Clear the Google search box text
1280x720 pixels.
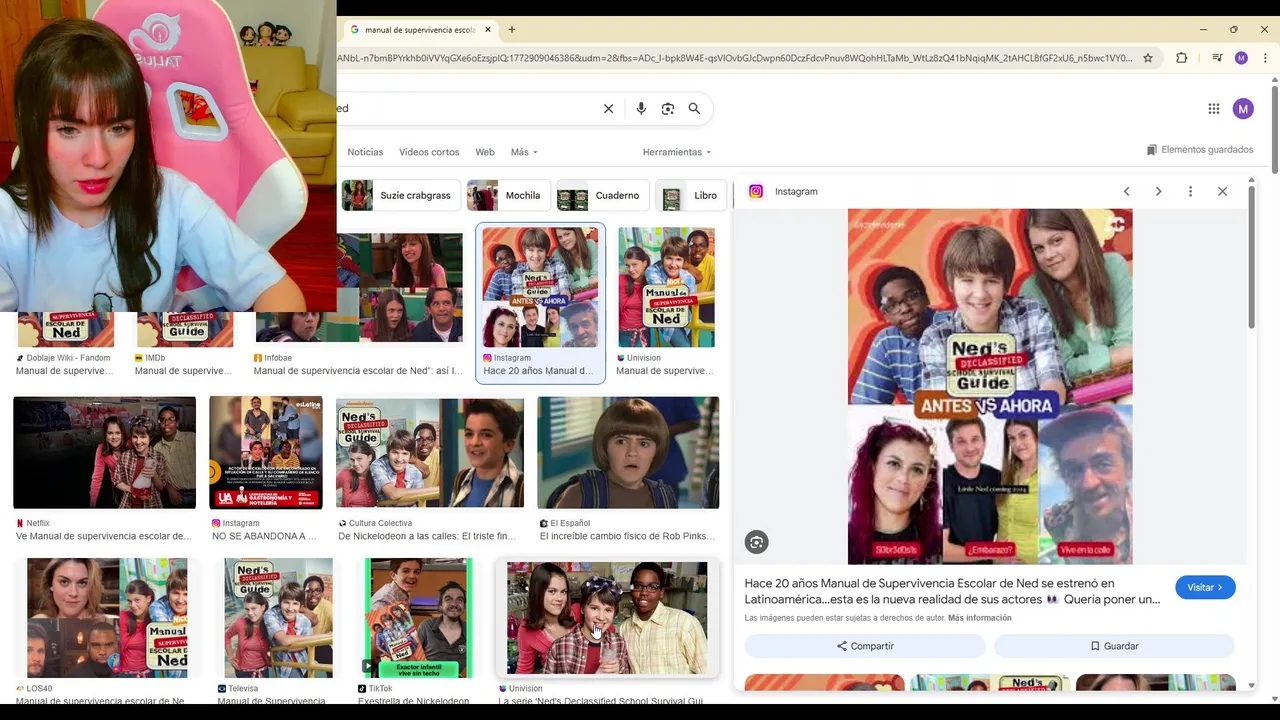[x=608, y=109]
